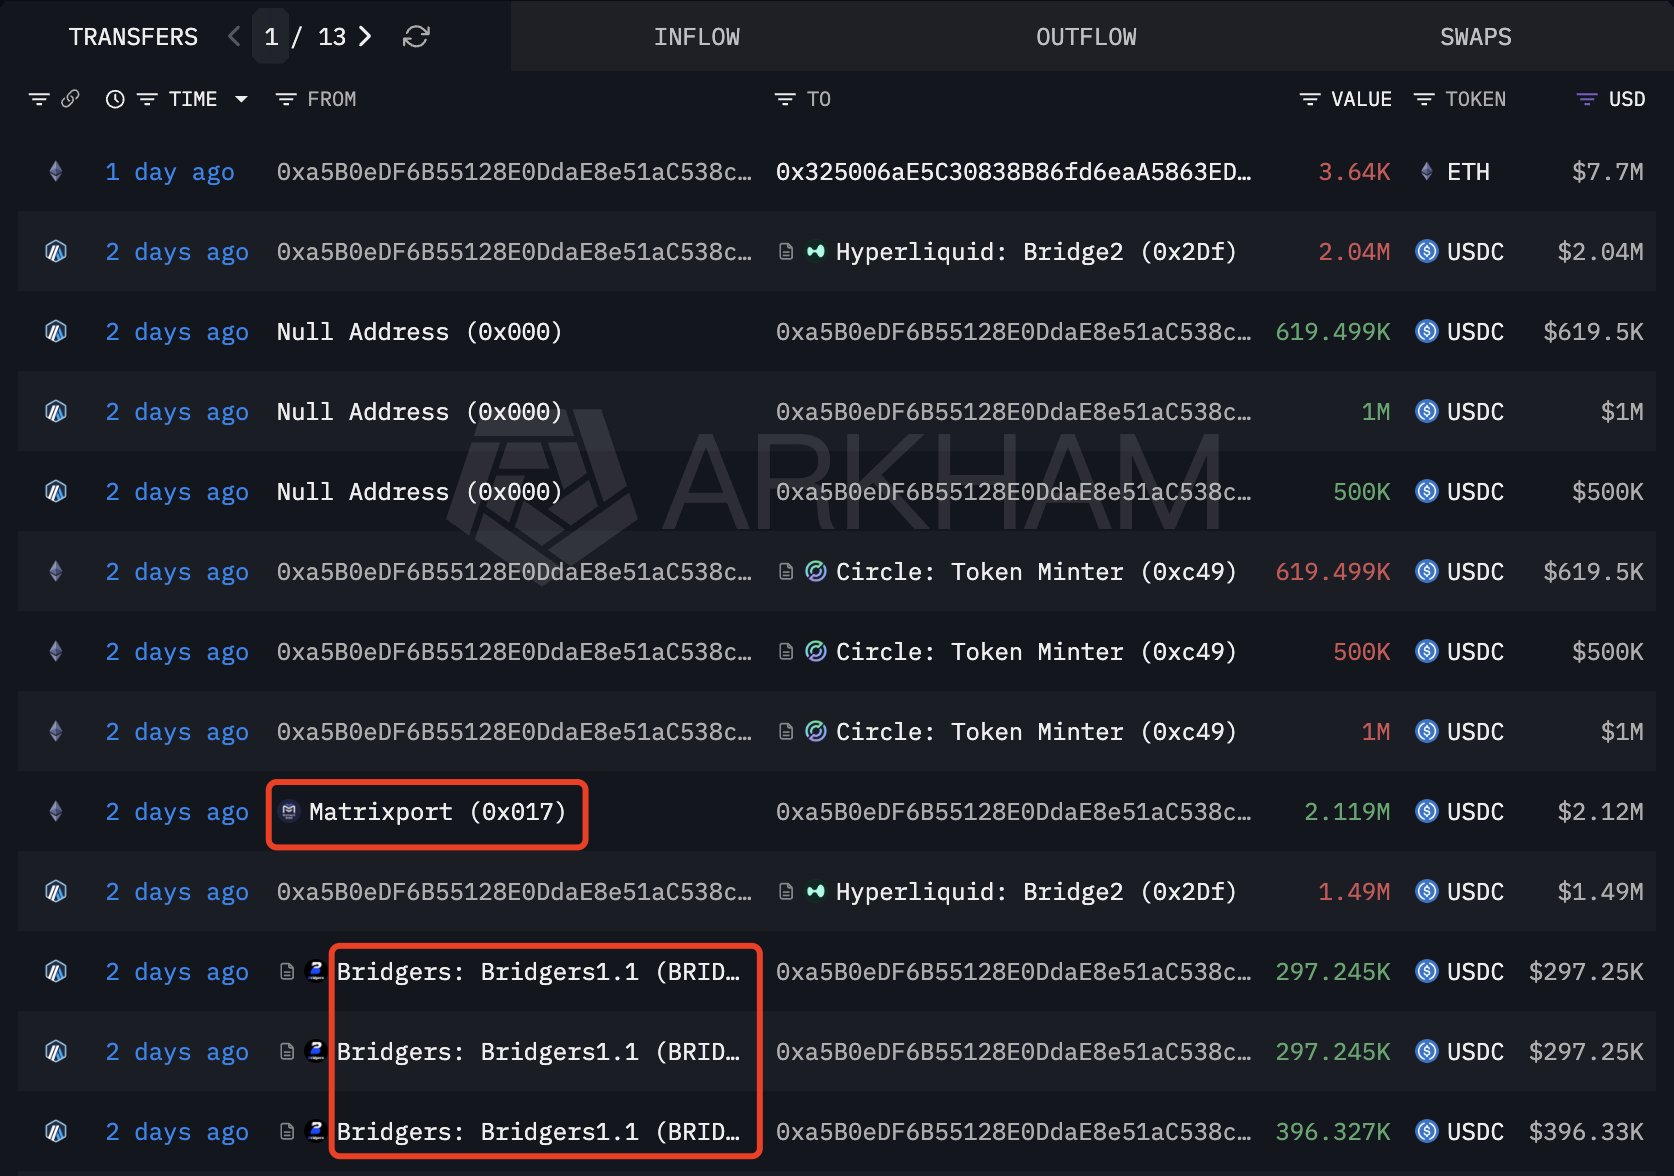Screen dimensions: 1674x1176
Task: Open the SWAPS tab
Action: (1475, 37)
